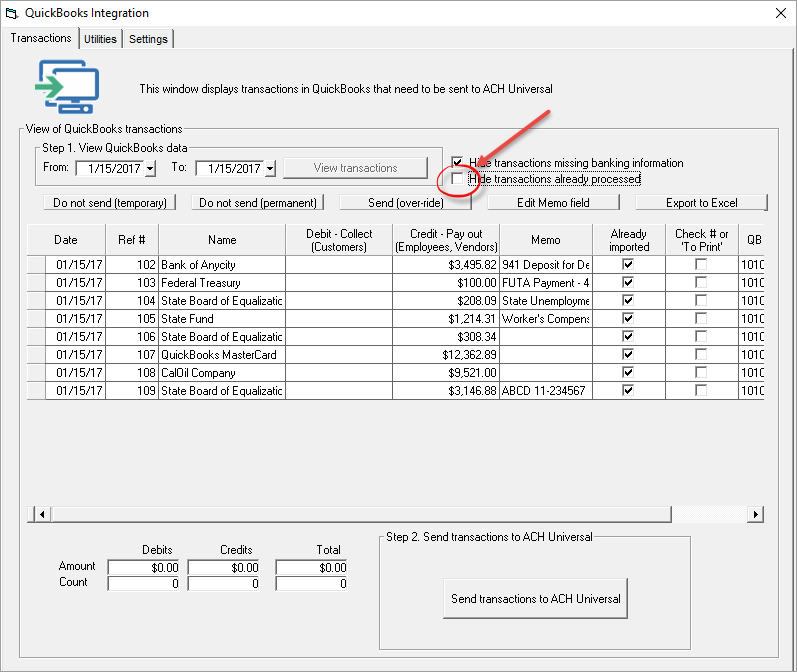This screenshot has height=672, width=797.
Task: Toggle Already imported for State Fund row
Action: (x=628, y=318)
